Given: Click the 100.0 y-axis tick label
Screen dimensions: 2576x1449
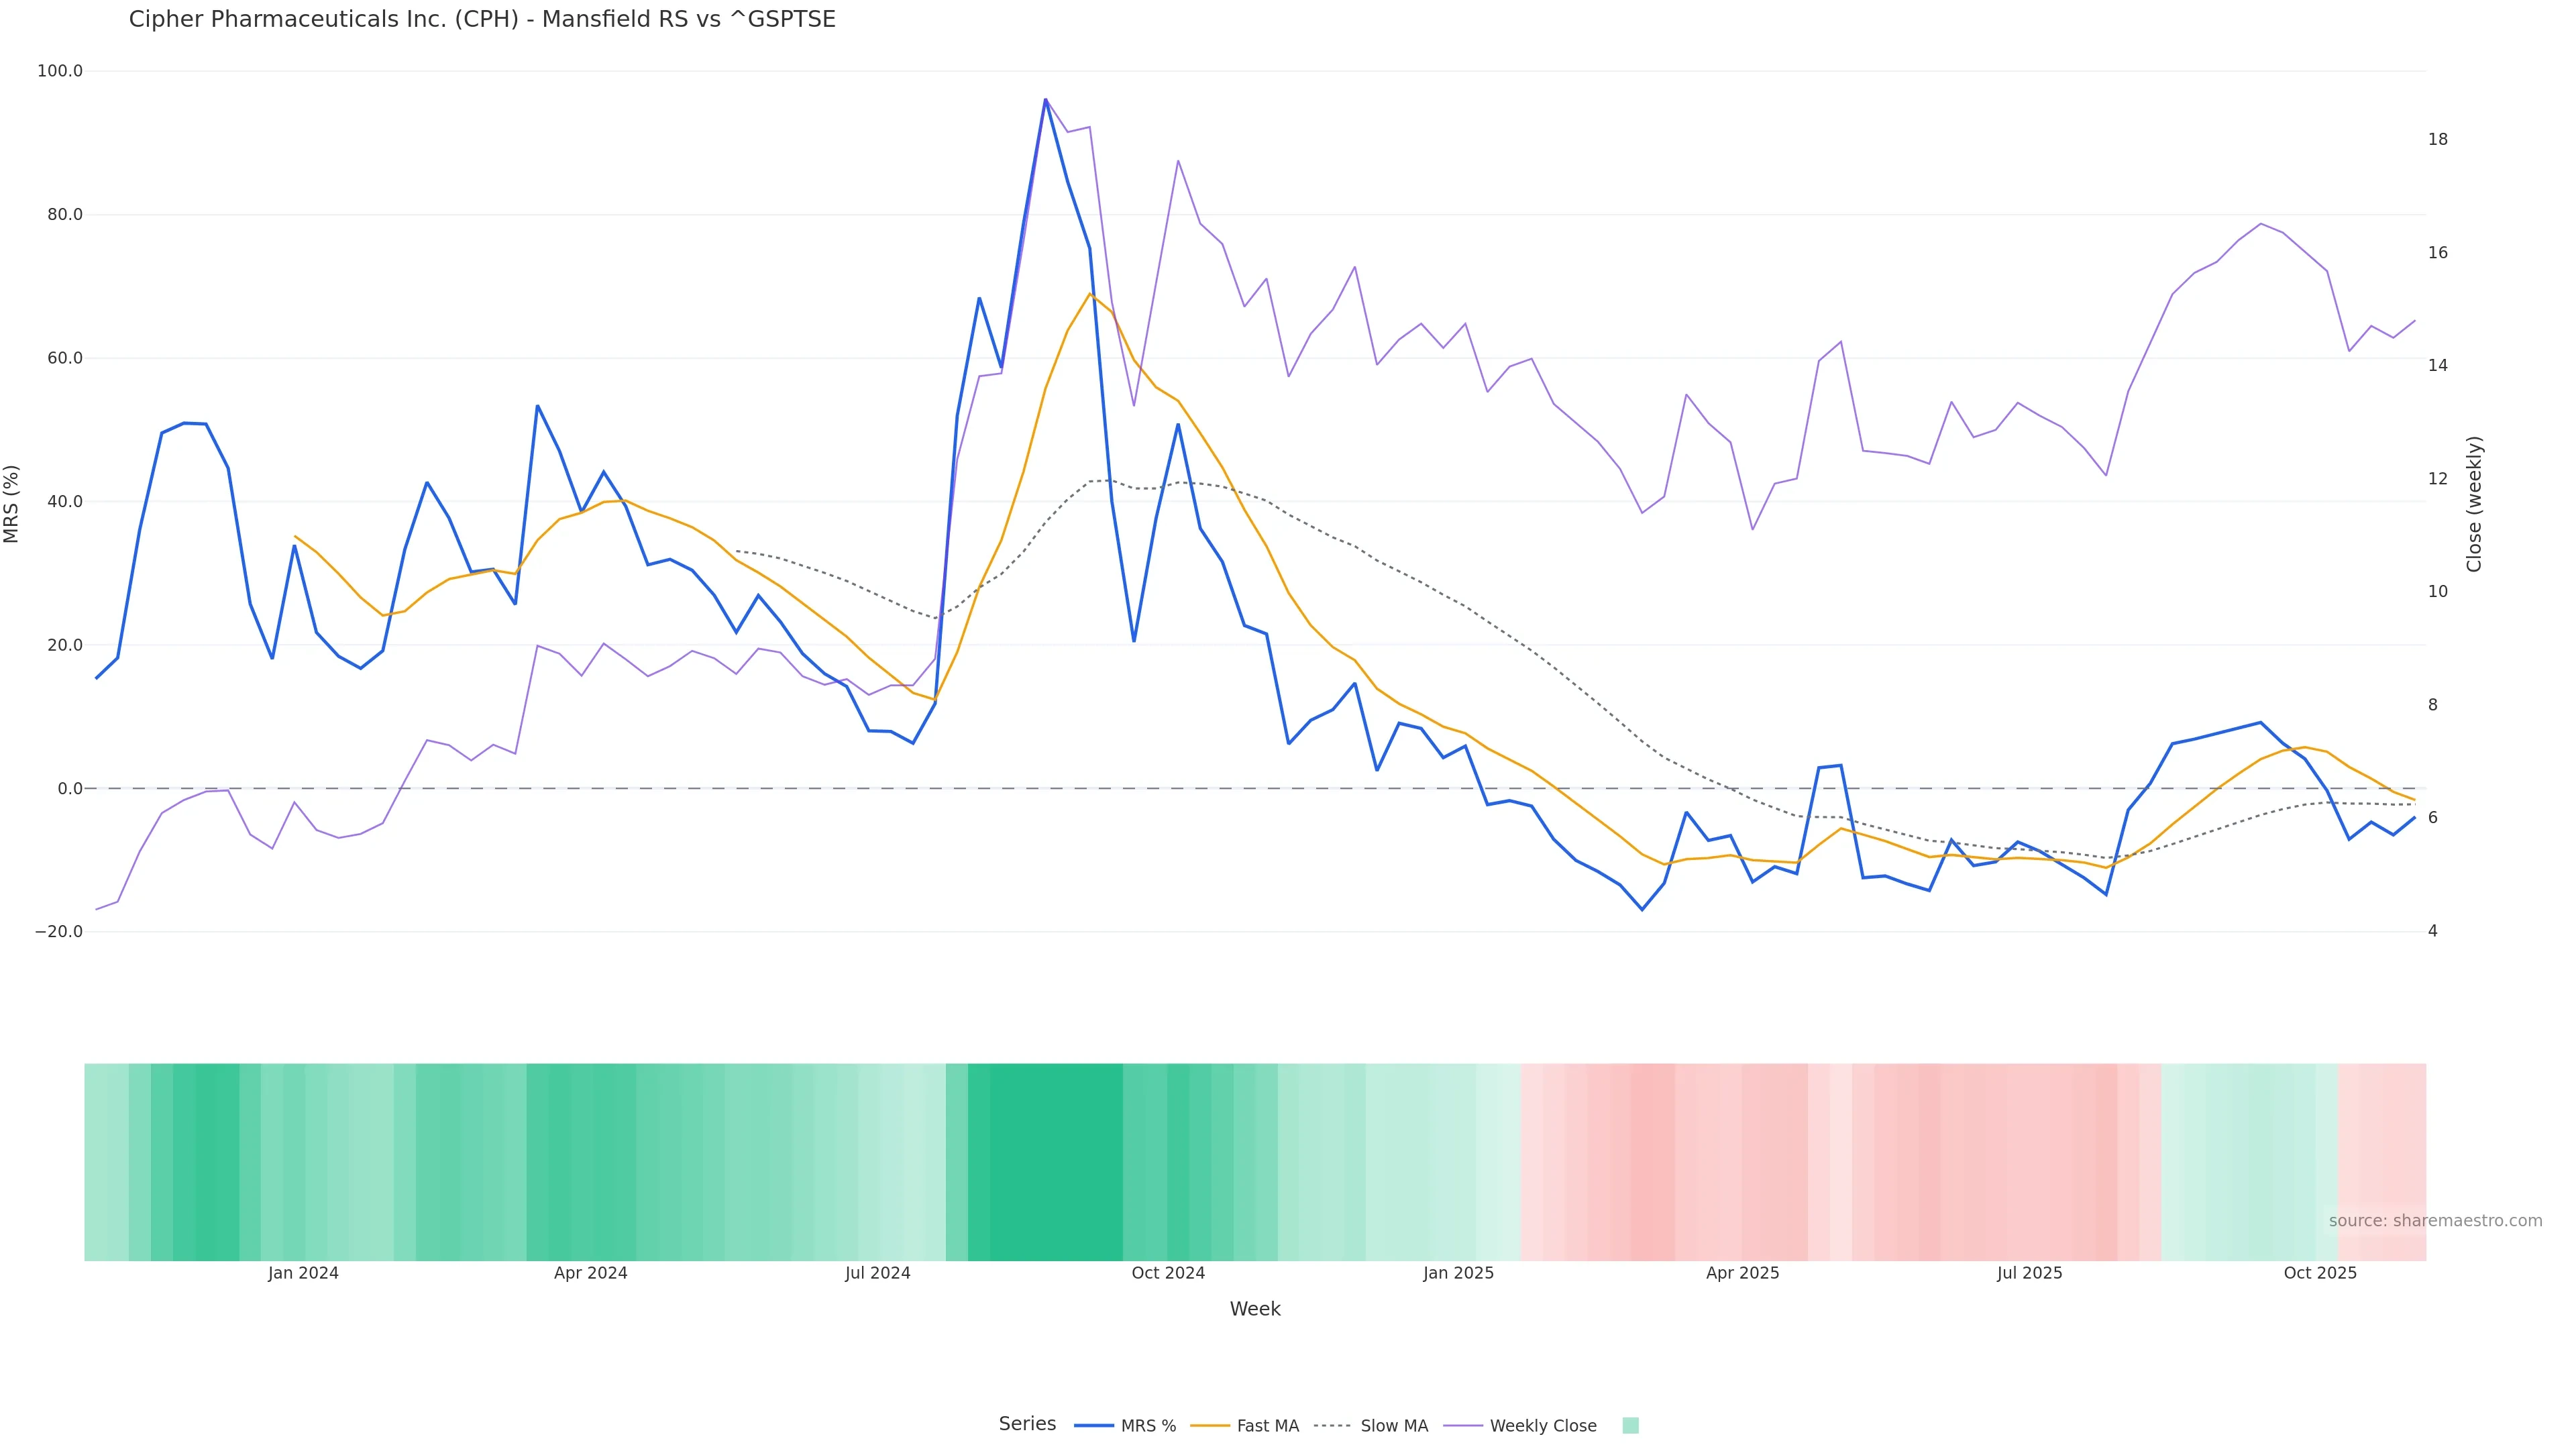Looking at the screenshot, I should (60, 71).
